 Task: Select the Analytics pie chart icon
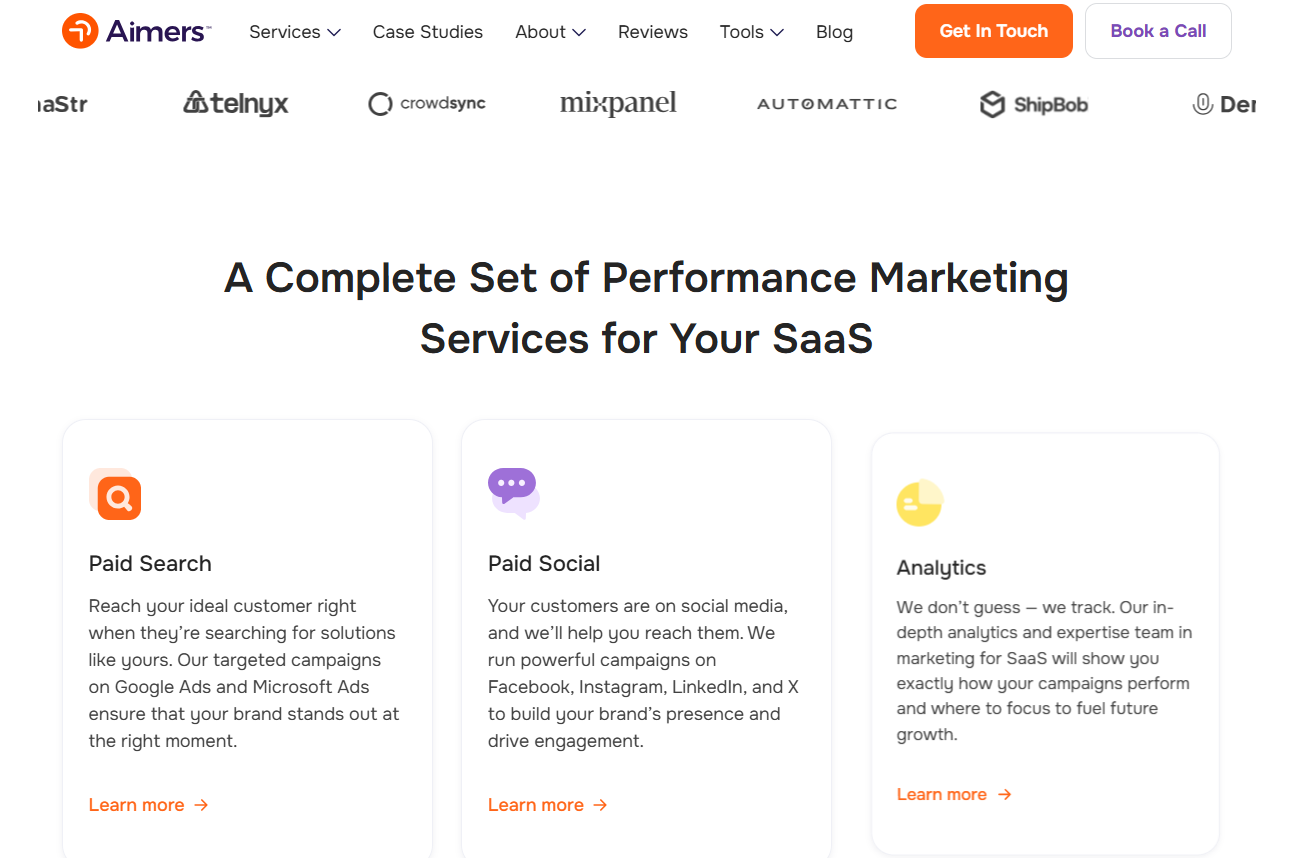click(919, 503)
